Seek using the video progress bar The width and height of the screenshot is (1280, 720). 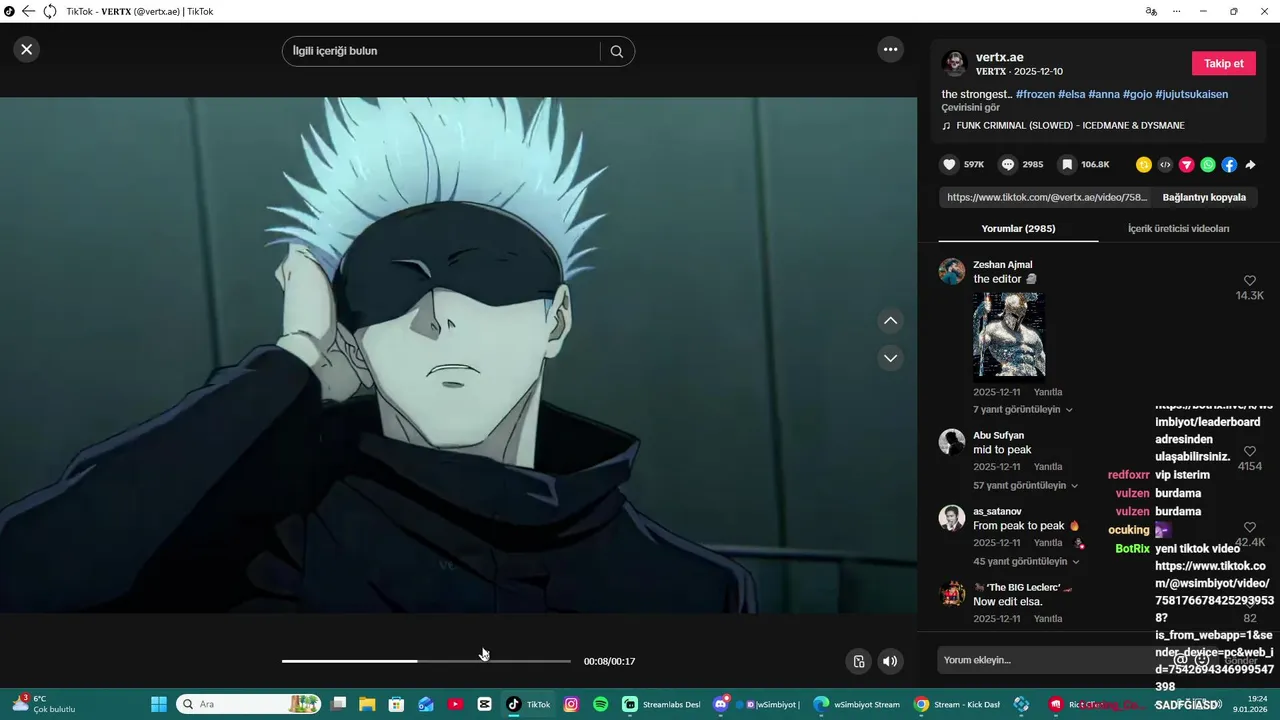pos(426,661)
